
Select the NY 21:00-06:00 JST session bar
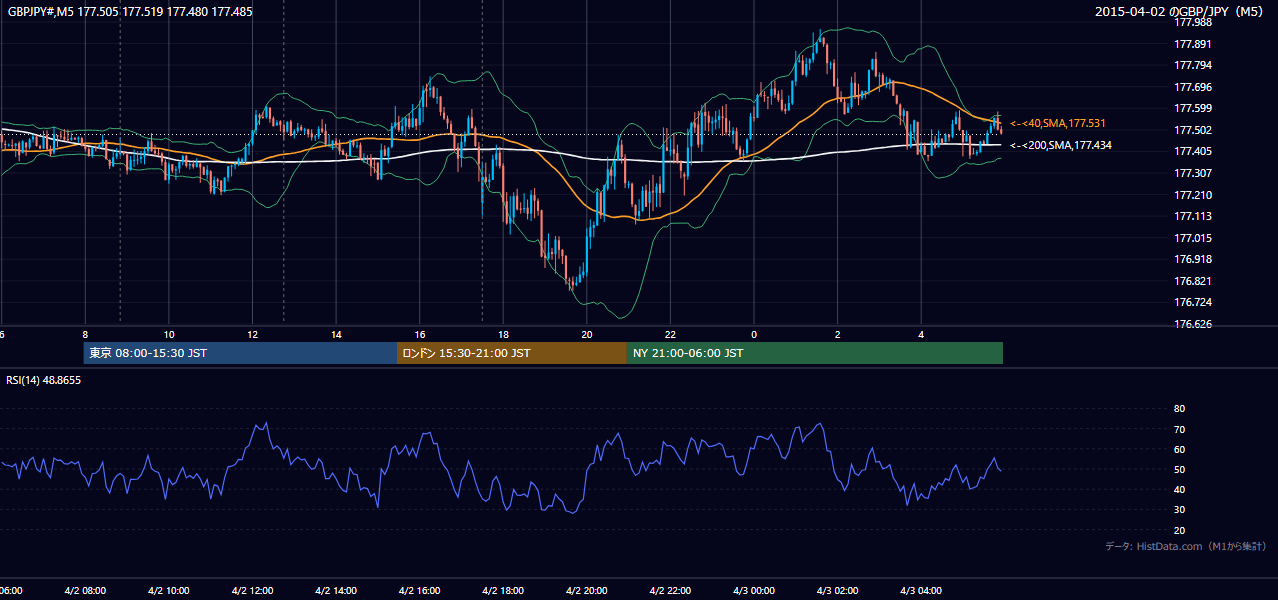[x=815, y=353]
